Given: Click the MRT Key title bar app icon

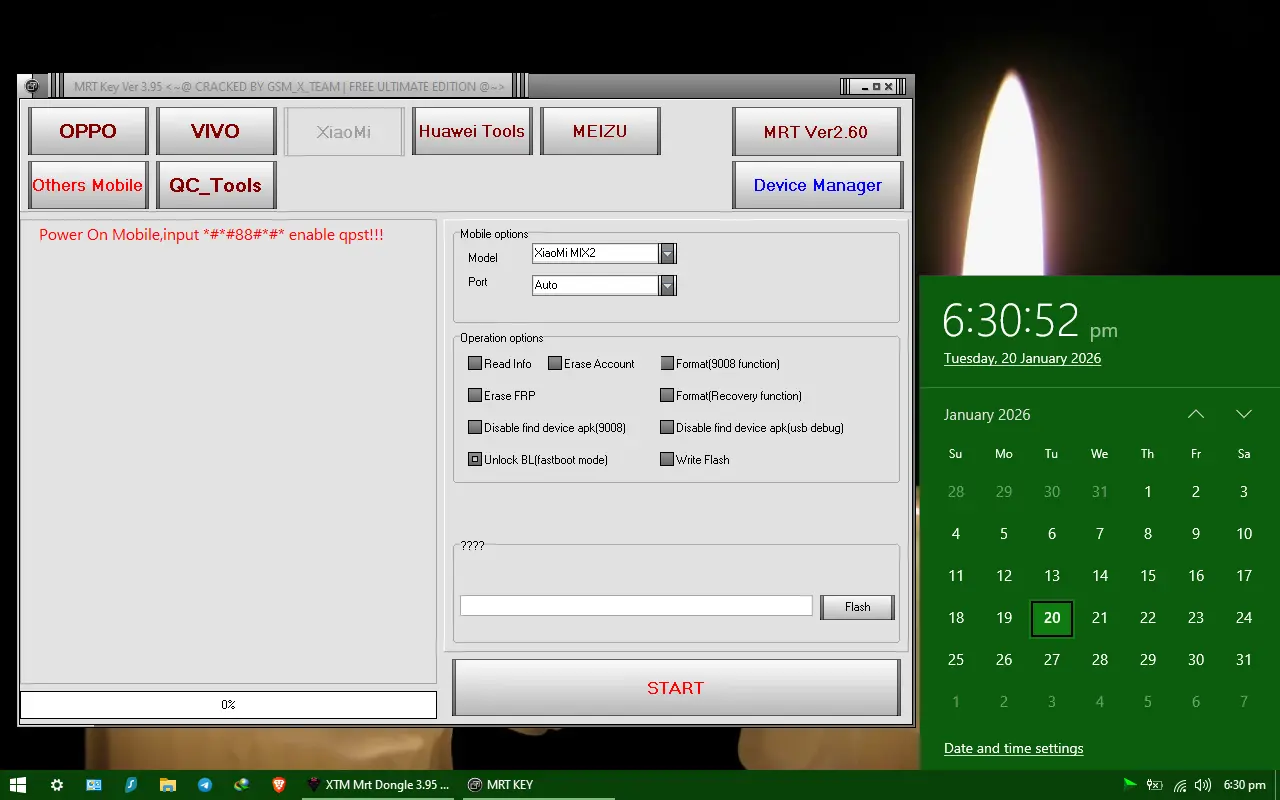Looking at the screenshot, I should (32, 87).
